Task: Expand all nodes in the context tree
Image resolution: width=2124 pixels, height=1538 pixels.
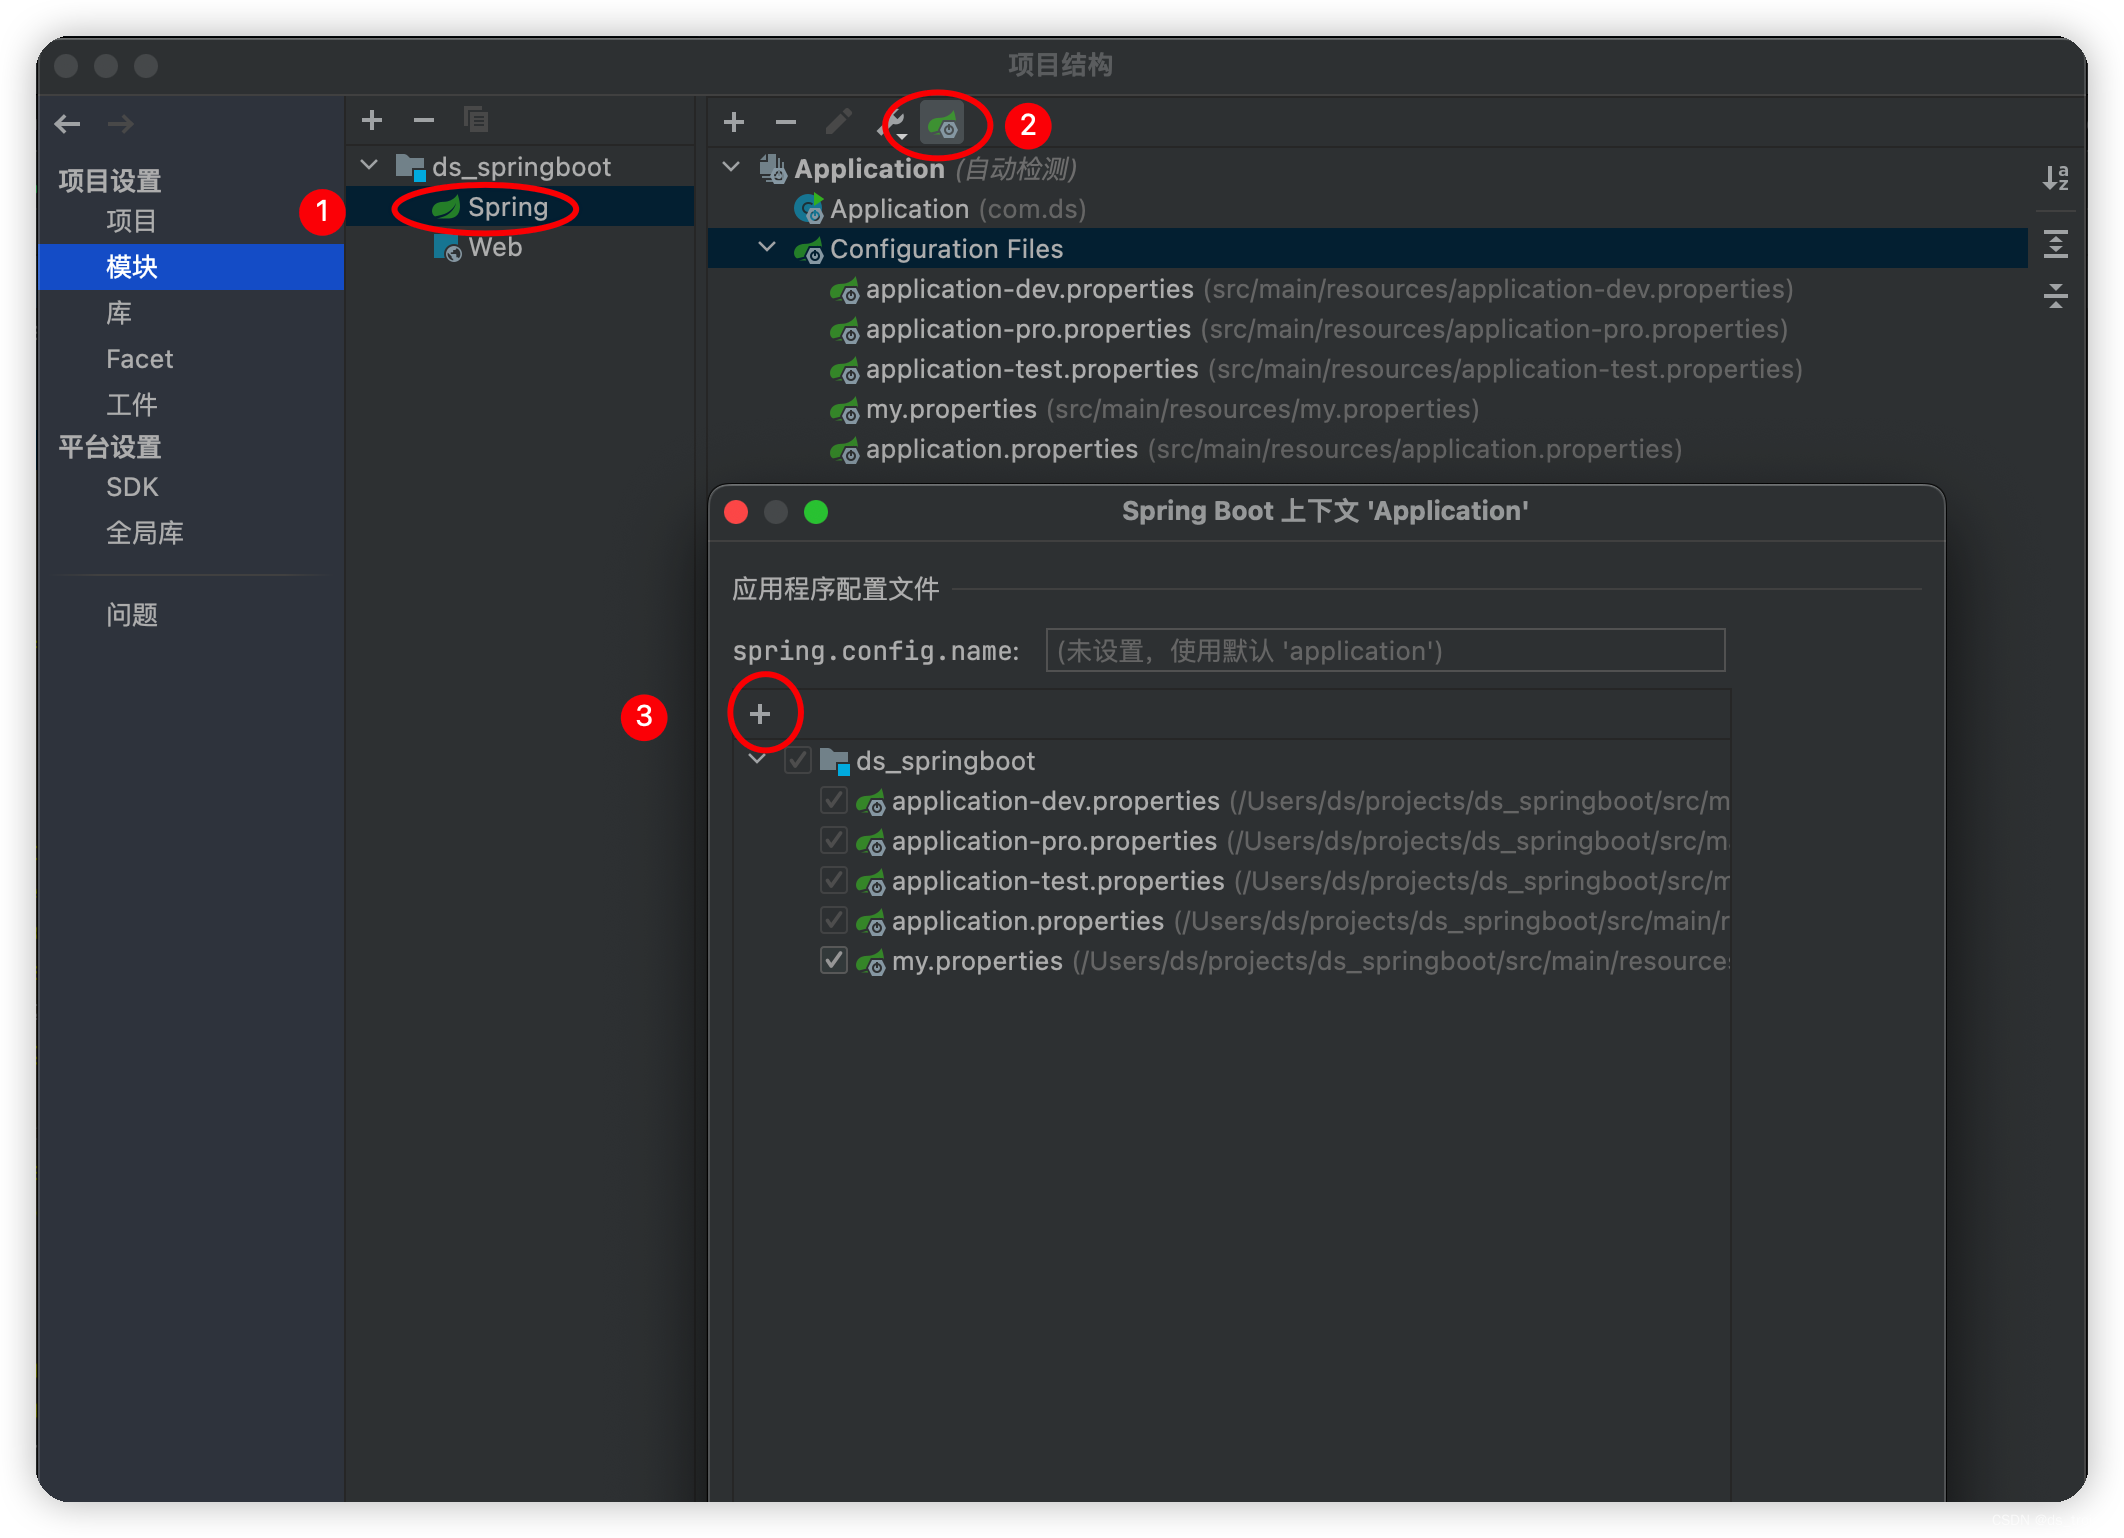Action: coord(2056,244)
